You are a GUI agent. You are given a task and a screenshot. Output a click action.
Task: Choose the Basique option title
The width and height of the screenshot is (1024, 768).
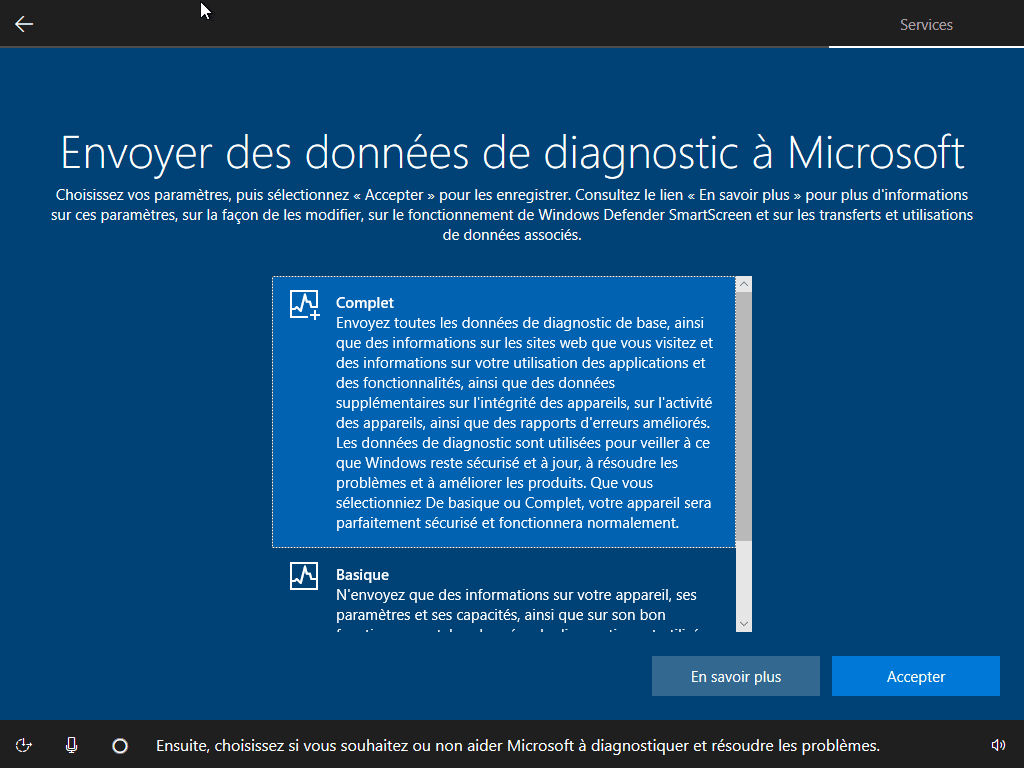point(362,575)
